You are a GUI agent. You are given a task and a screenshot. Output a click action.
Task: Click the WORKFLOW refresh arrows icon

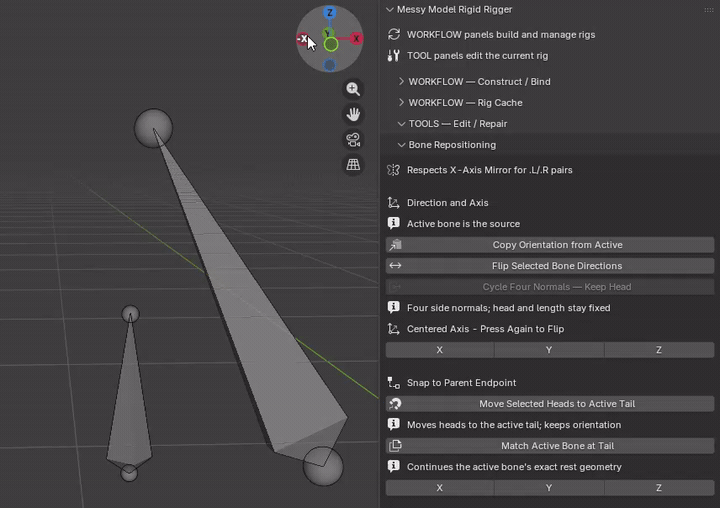pyautogui.click(x=394, y=34)
